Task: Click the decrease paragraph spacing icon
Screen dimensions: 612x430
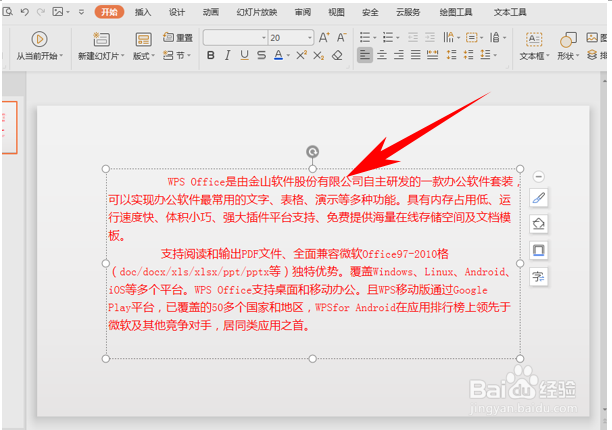Action: [468, 55]
